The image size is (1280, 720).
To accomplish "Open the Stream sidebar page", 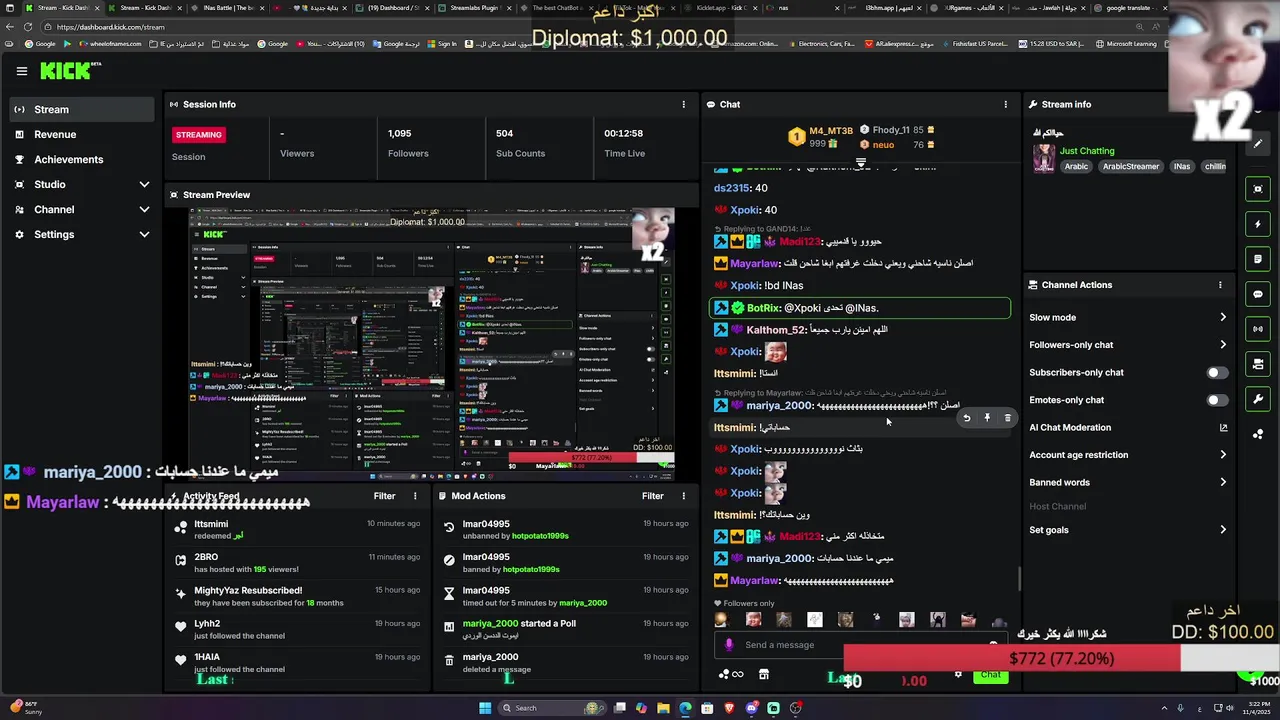I will pyautogui.click(x=82, y=109).
